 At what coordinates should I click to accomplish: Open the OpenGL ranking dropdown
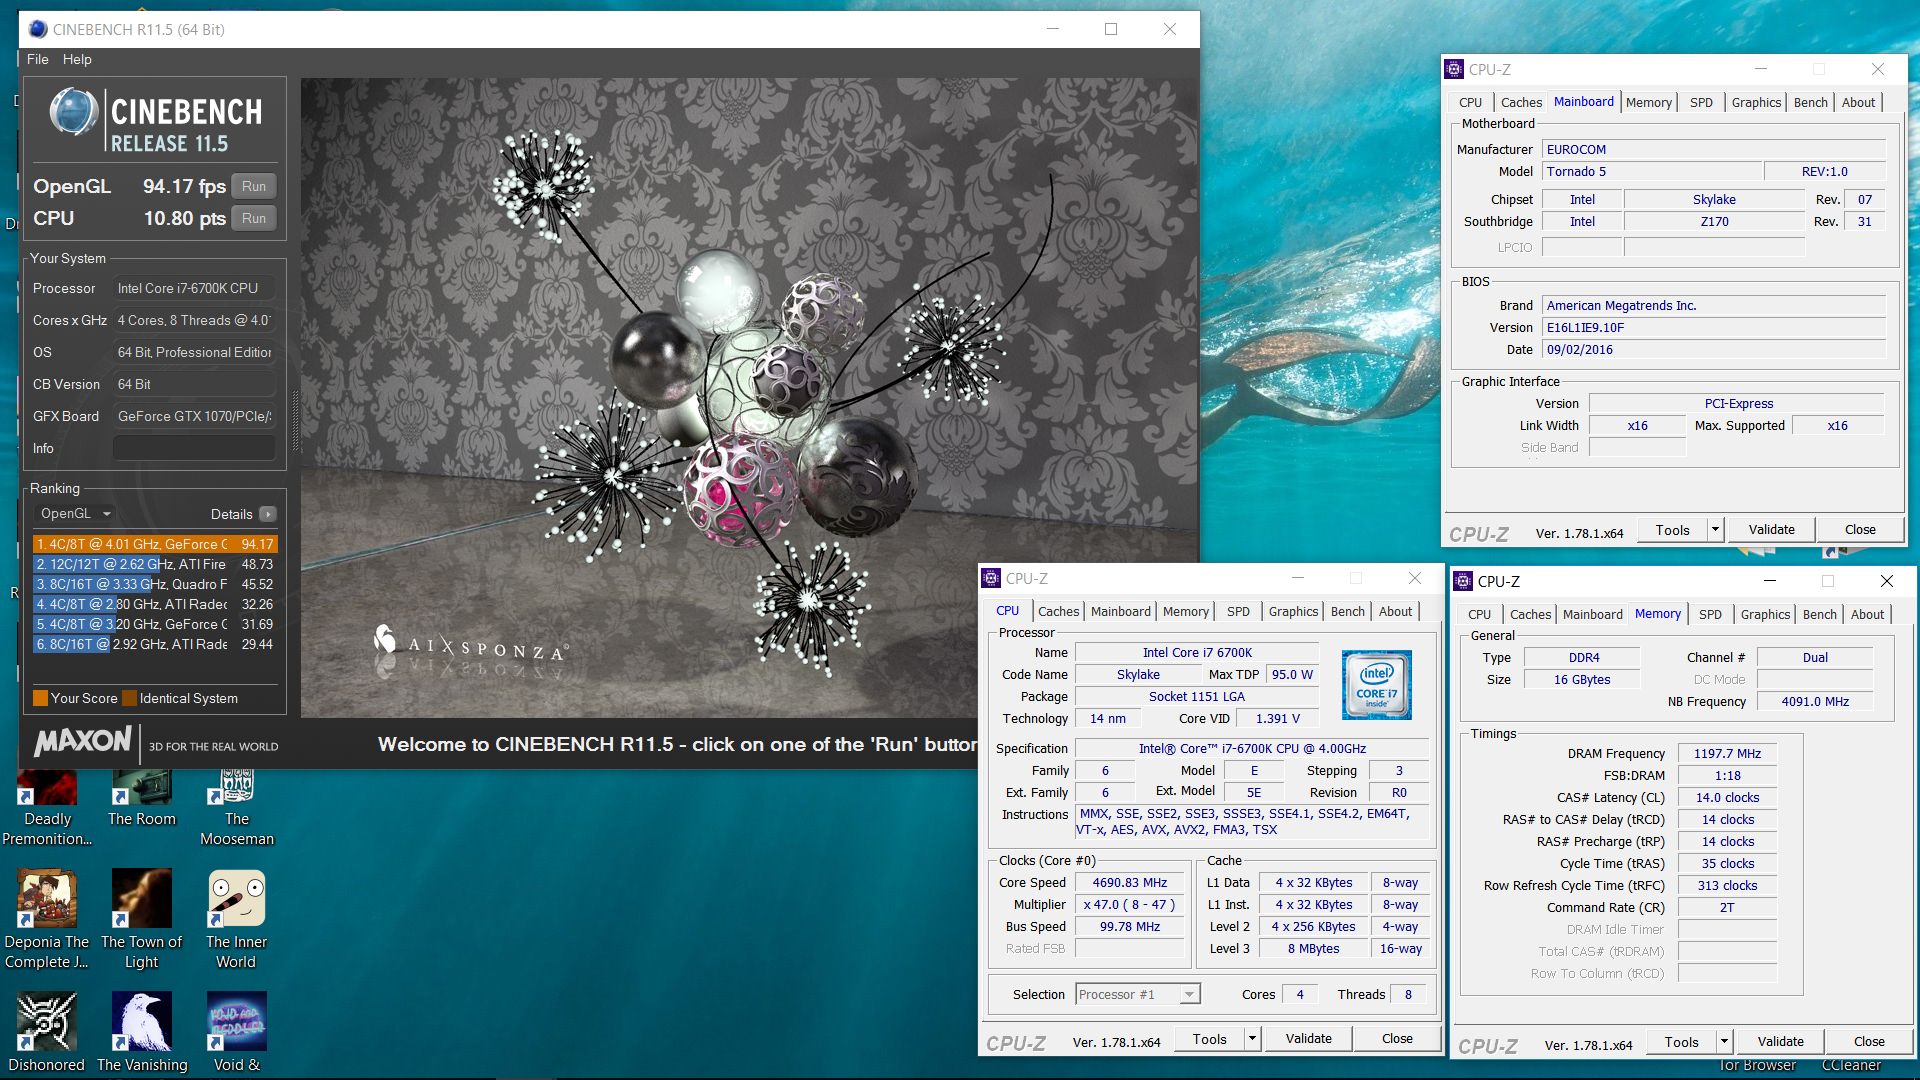(75, 514)
